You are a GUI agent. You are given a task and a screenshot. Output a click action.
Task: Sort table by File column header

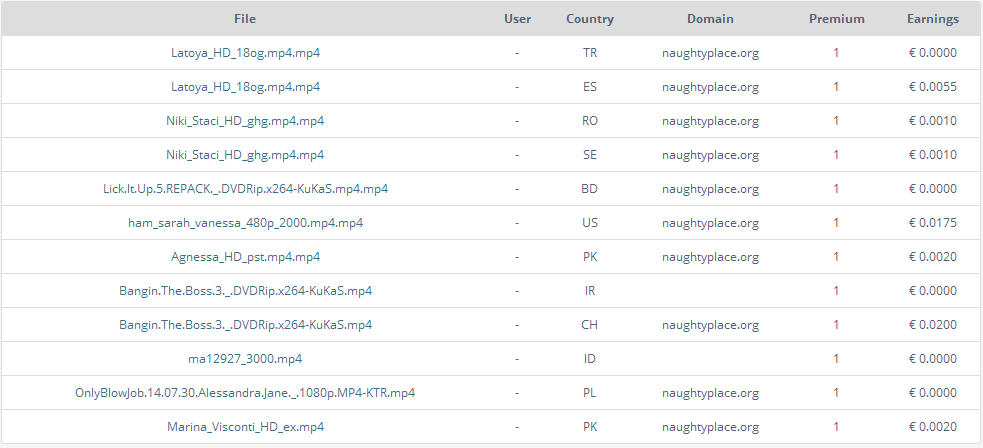pyautogui.click(x=245, y=19)
